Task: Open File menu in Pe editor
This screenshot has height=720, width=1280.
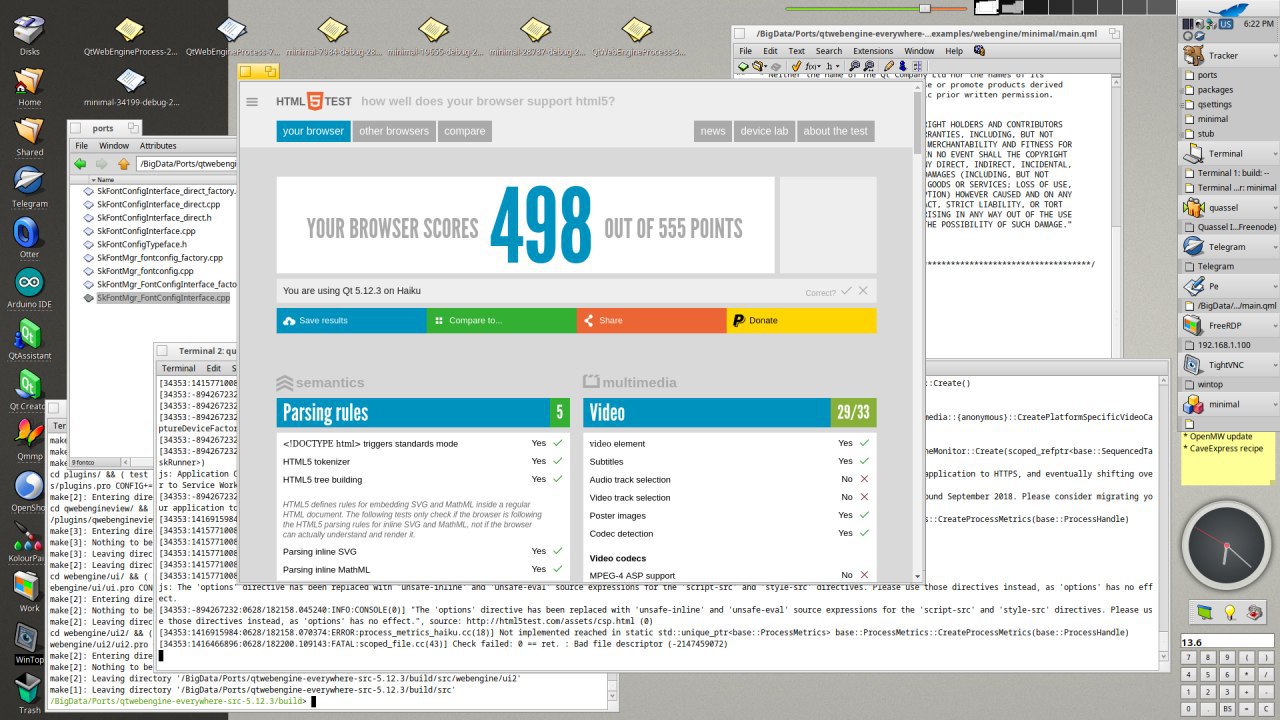Action: coord(745,50)
